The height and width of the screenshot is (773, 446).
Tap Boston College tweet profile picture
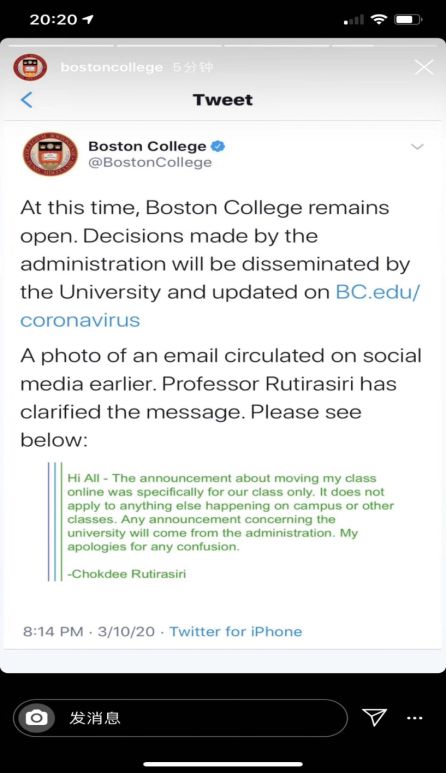click(x=50, y=154)
